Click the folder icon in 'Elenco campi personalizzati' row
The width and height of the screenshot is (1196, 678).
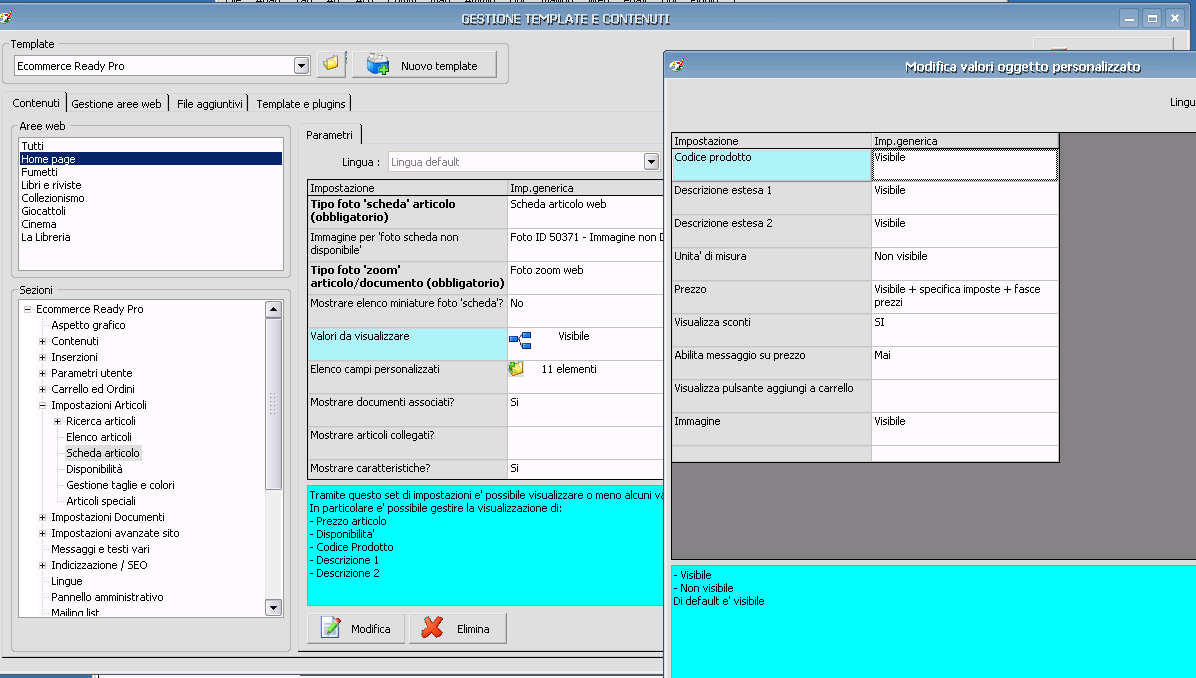(516, 369)
